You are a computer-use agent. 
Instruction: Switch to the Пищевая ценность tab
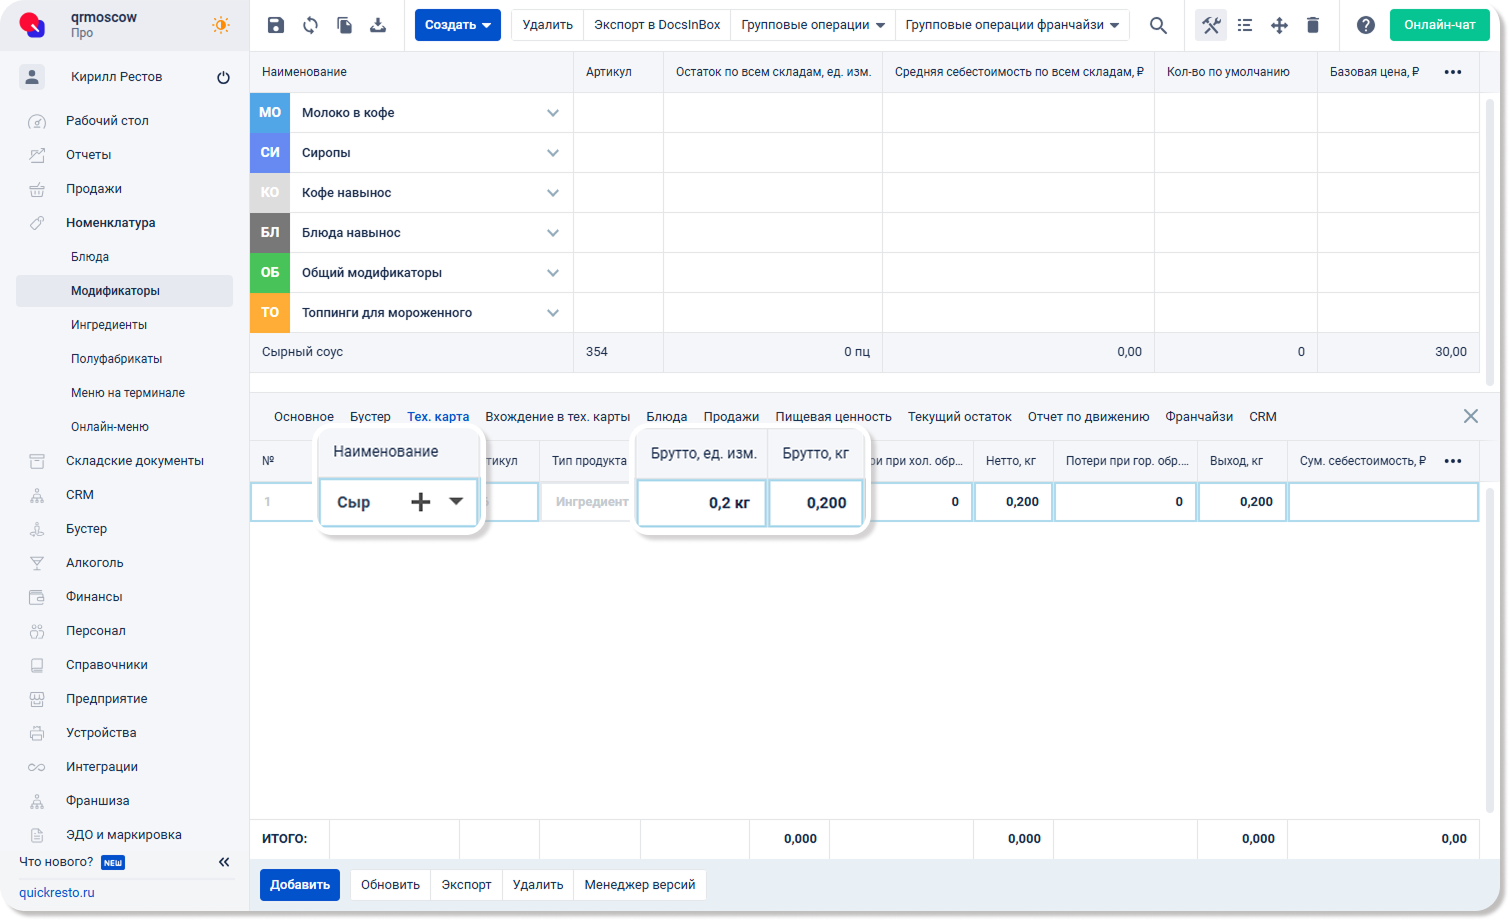834,417
